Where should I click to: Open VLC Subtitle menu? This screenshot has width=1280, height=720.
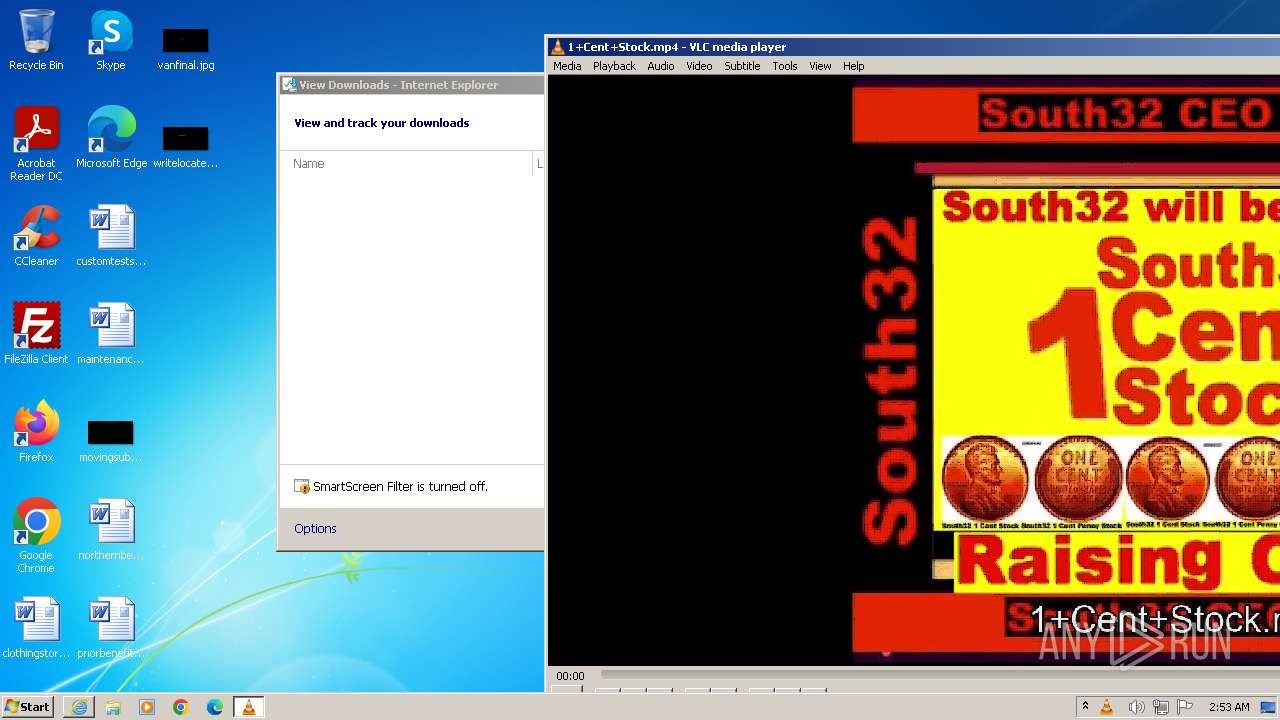(742, 66)
